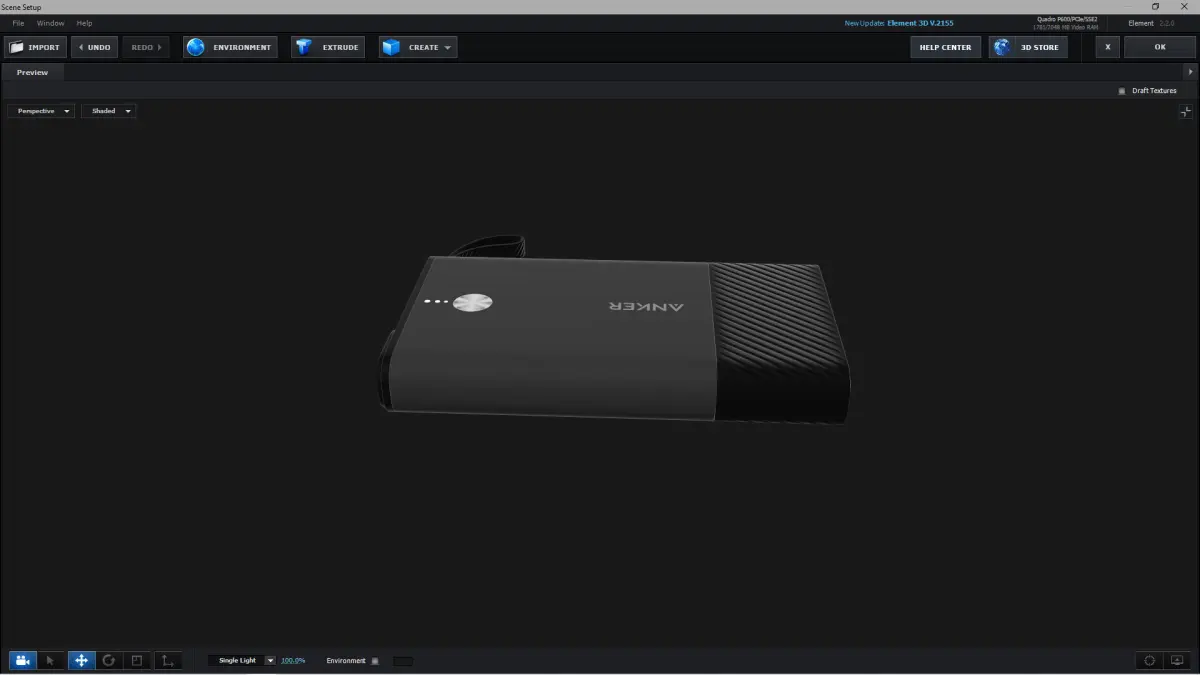1200x675 pixels.
Task: Open the File menu
Action: (18, 23)
